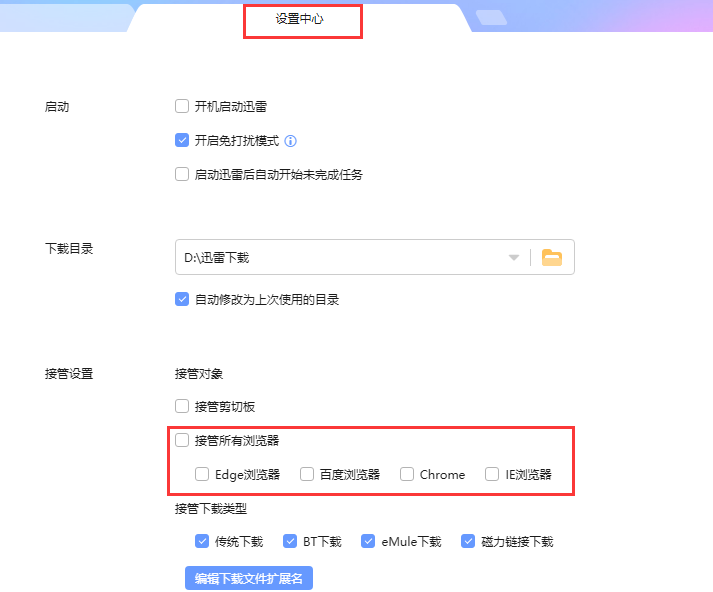Click the info icon beside 开启免打扰模式
The width and height of the screenshot is (713, 592).
[x=291, y=141]
